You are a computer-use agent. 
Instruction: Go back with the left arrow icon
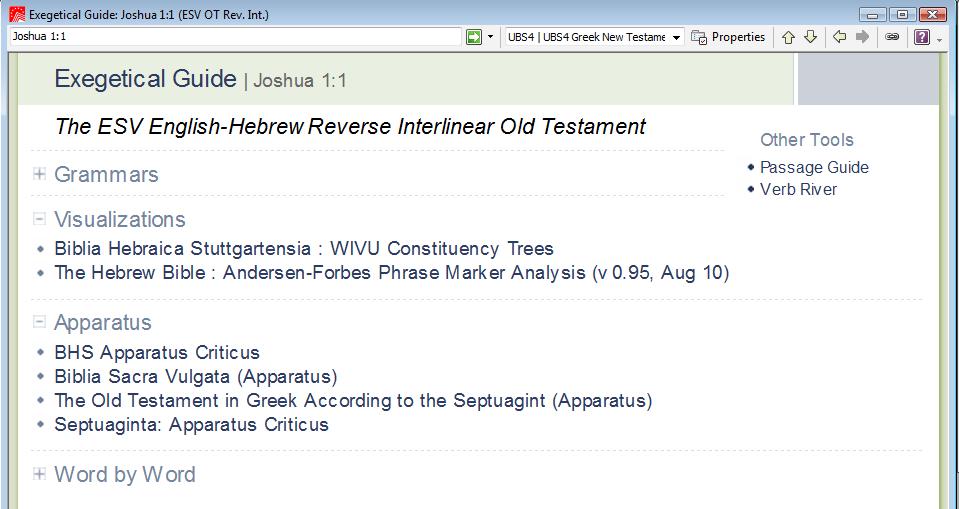[x=840, y=37]
